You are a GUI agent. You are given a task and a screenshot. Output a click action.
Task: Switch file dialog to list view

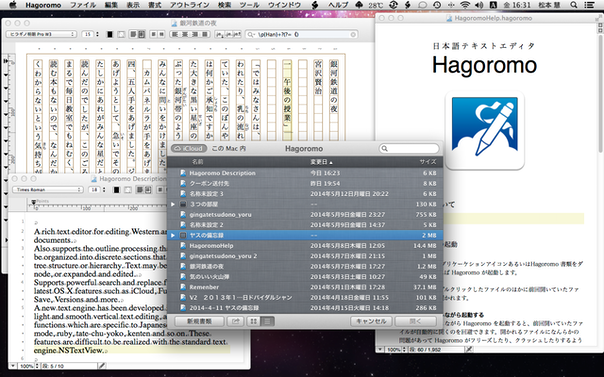[x=267, y=321]
